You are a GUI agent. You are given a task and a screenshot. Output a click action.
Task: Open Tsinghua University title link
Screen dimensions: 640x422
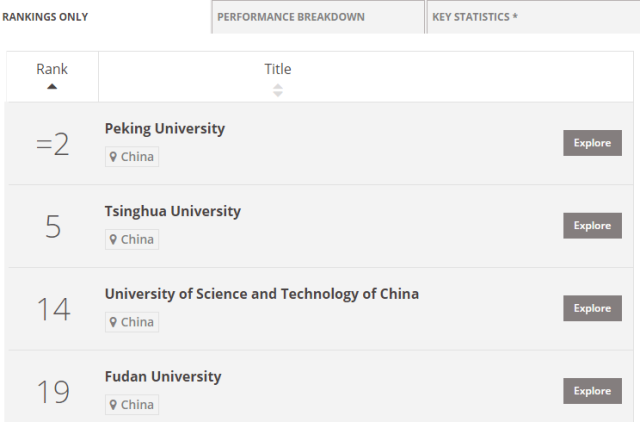pyautogui.click(x=173, y=212)
